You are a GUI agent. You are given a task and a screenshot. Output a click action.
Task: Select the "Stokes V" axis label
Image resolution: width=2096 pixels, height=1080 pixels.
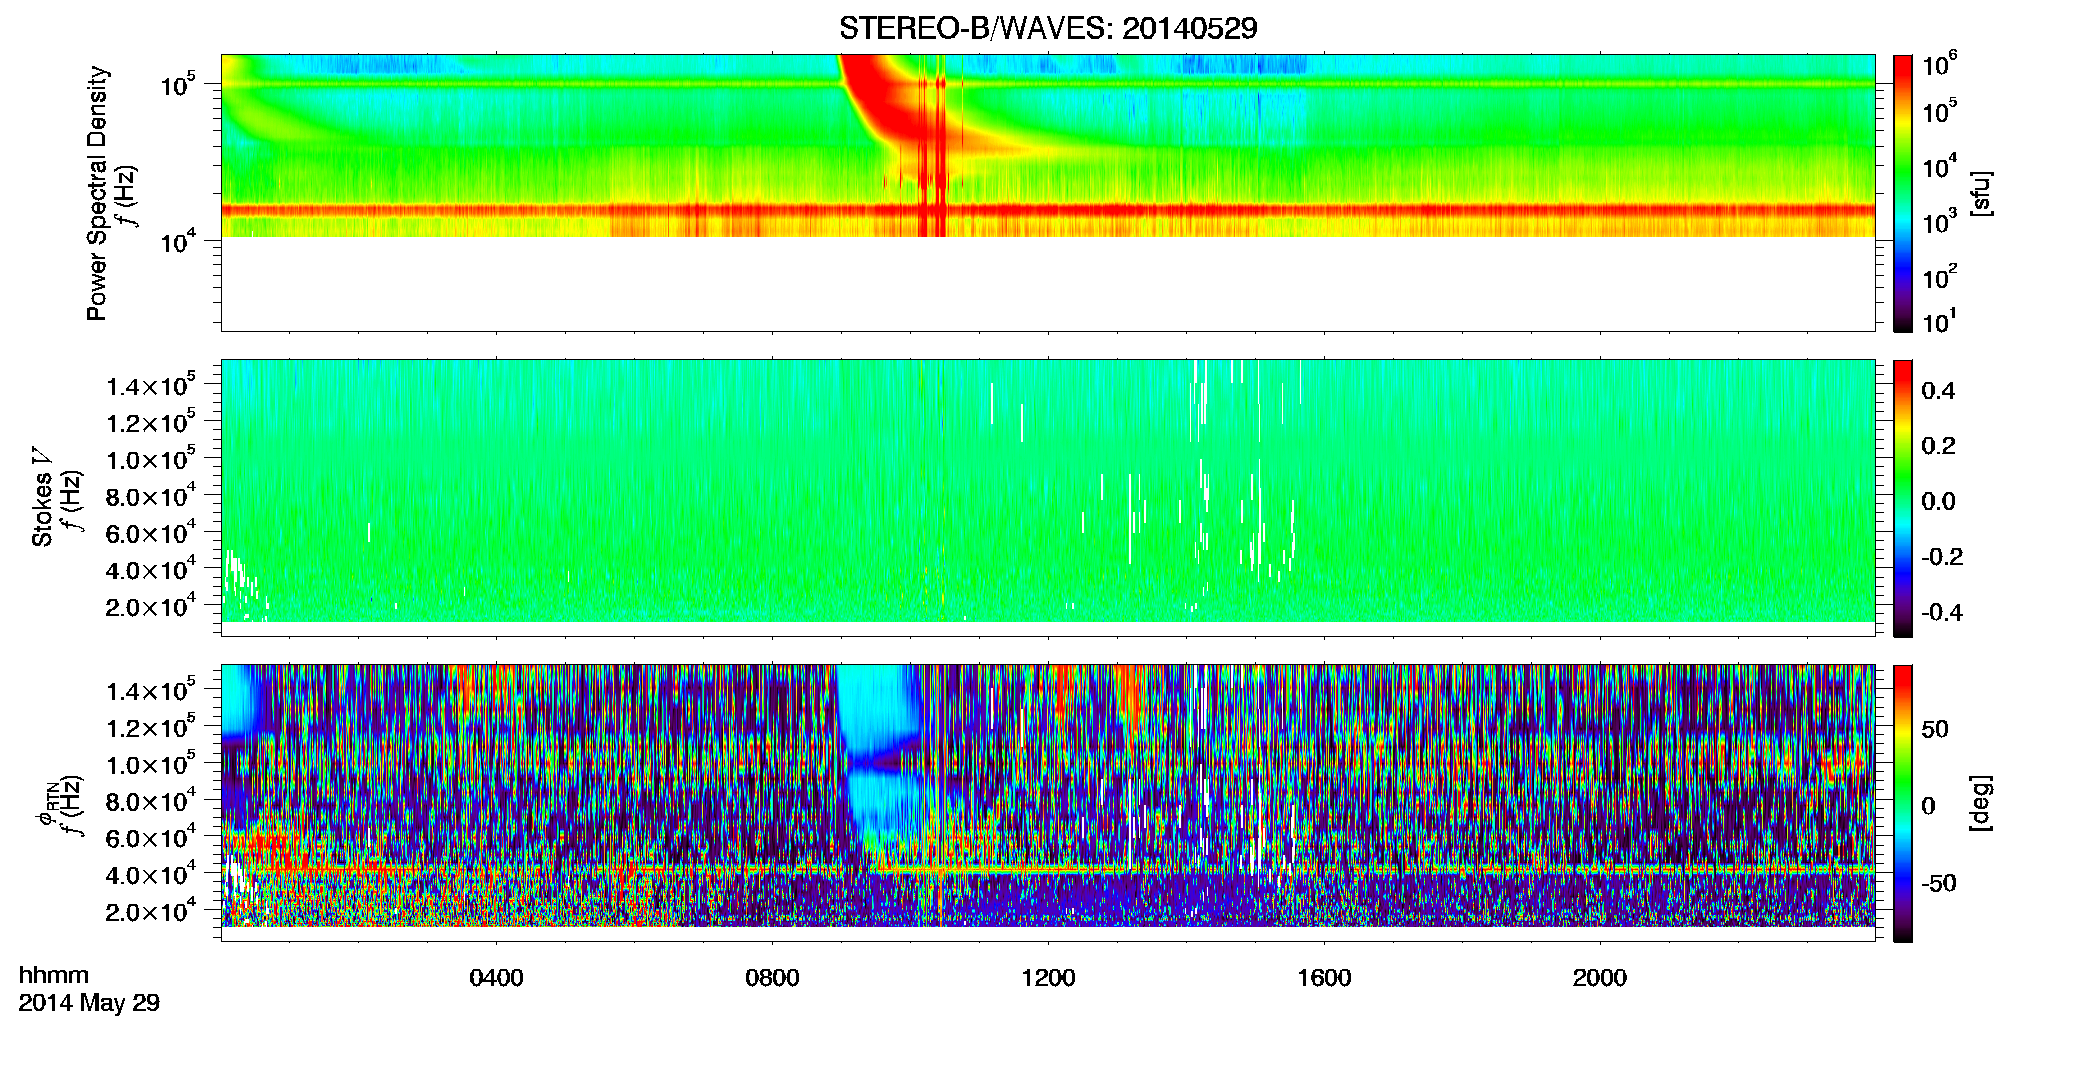[42, 497]
